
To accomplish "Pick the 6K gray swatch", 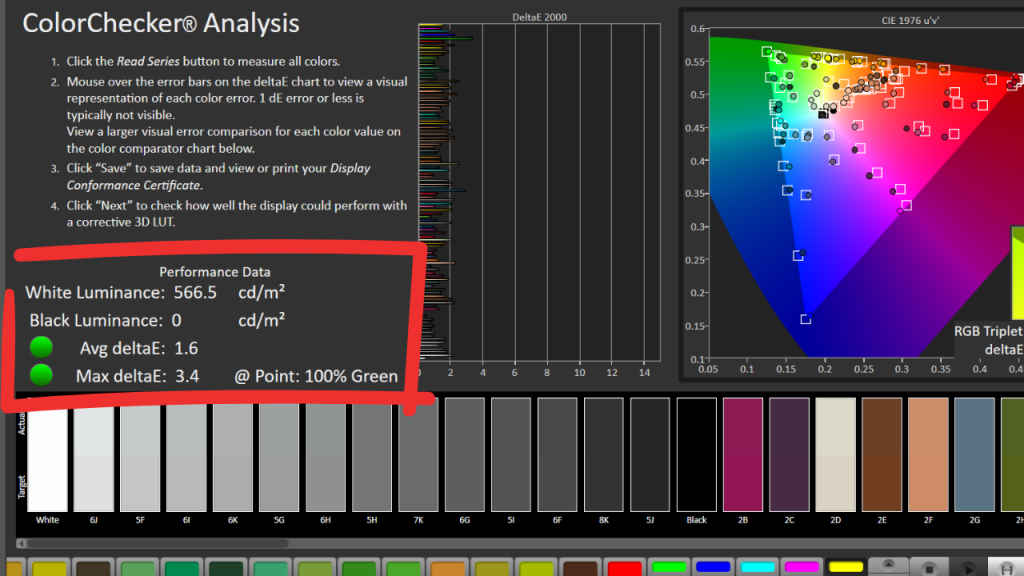I will click(x=232, y=455).
